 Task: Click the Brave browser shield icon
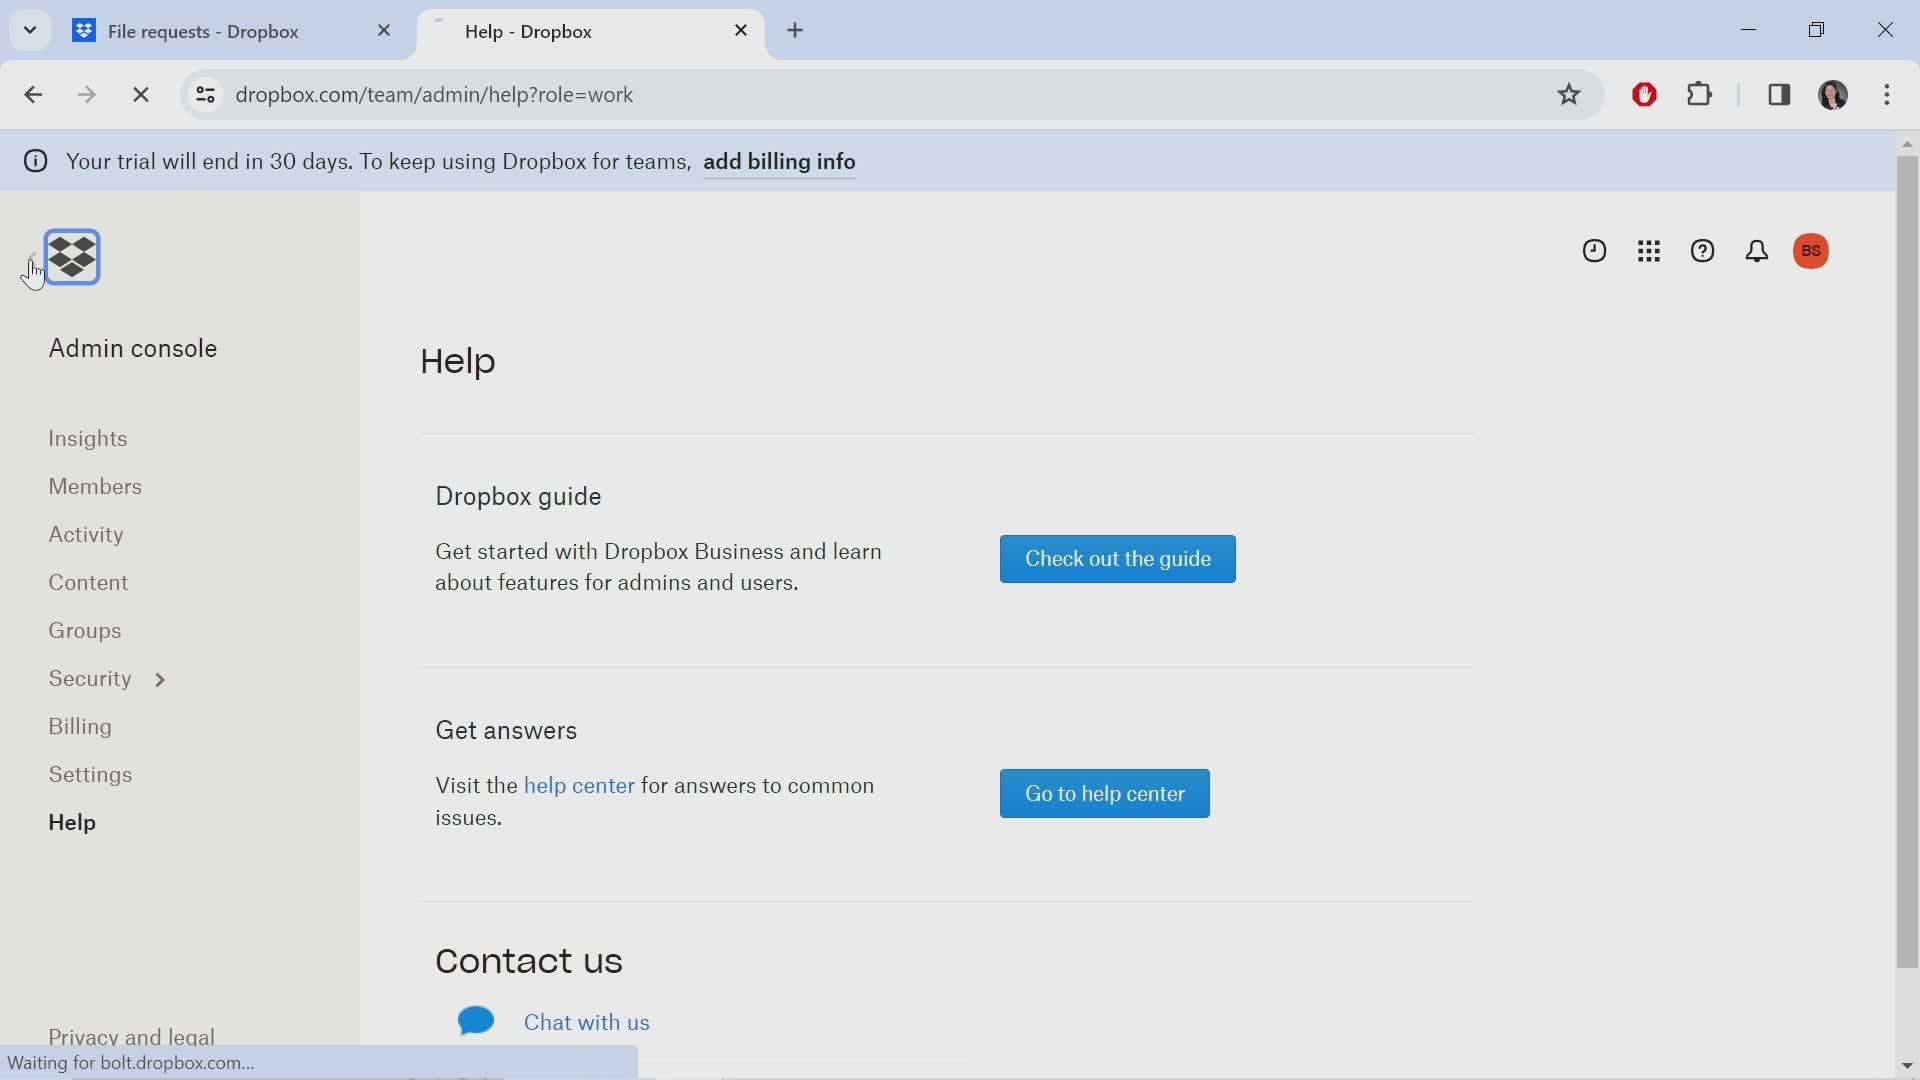click(x=1644, y=92)
